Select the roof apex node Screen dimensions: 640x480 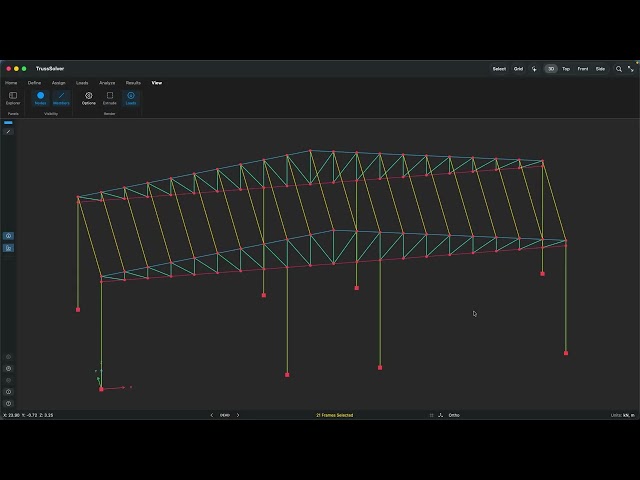[x=310, y=151]
